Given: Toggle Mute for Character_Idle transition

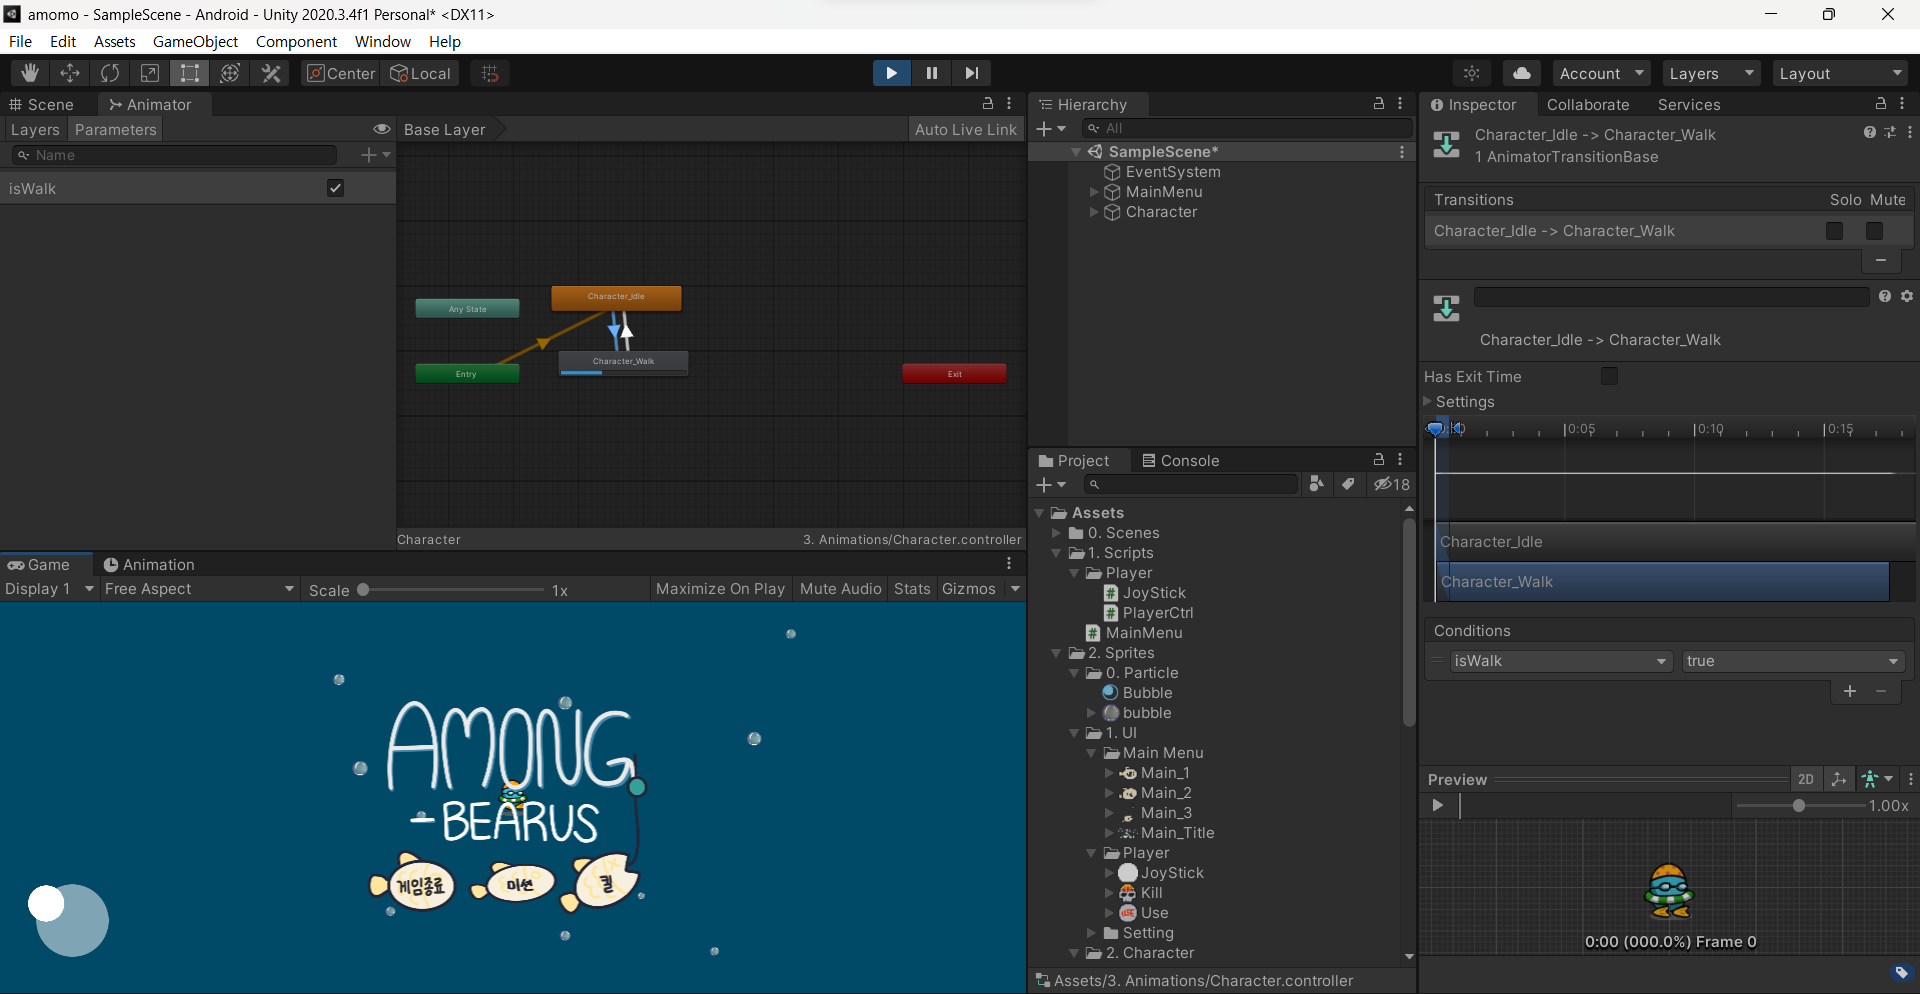Looking at the screenshot, I should [x=1874, y=231].
